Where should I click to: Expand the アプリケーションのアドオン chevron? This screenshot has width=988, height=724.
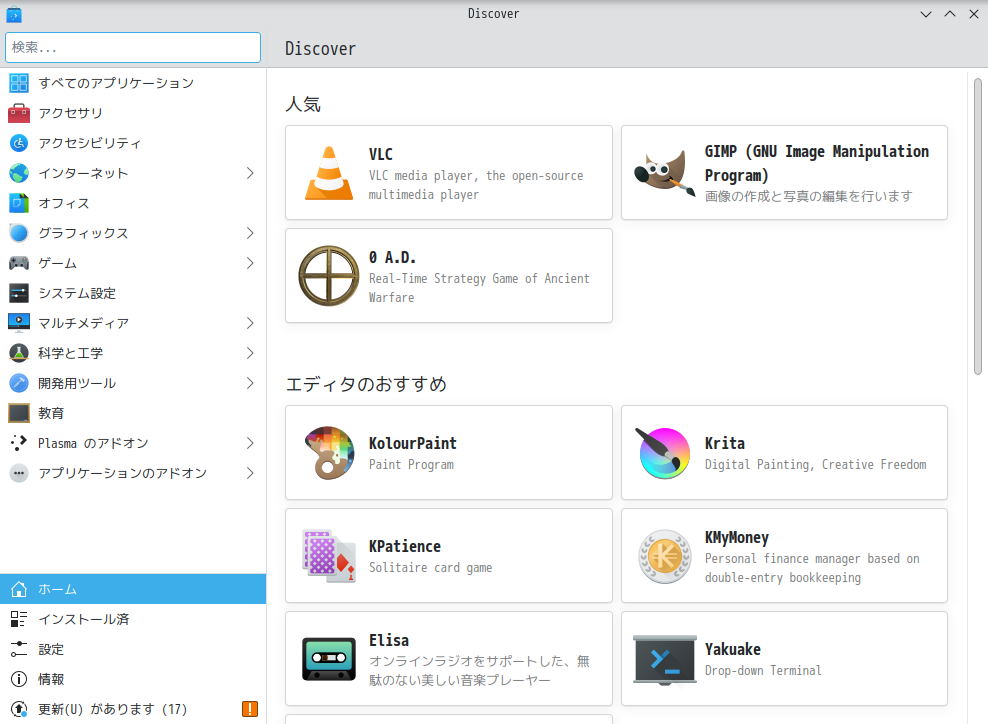[250, 473]
